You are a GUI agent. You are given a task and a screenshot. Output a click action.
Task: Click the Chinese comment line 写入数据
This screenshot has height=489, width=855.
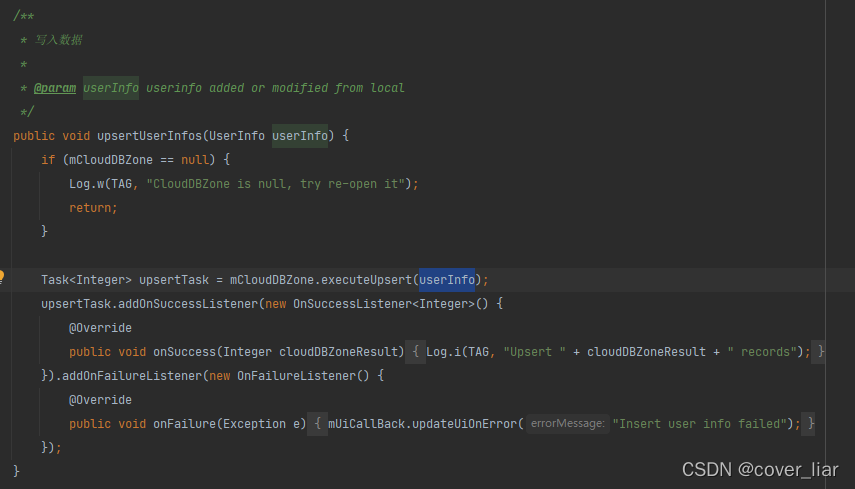click(58, 40)
